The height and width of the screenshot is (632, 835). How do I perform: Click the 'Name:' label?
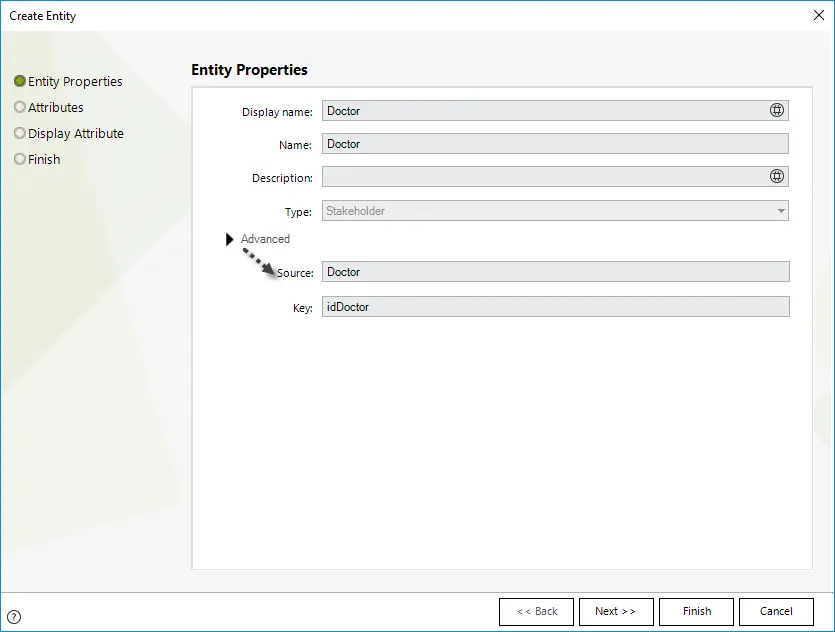click(x=295, y=145)
